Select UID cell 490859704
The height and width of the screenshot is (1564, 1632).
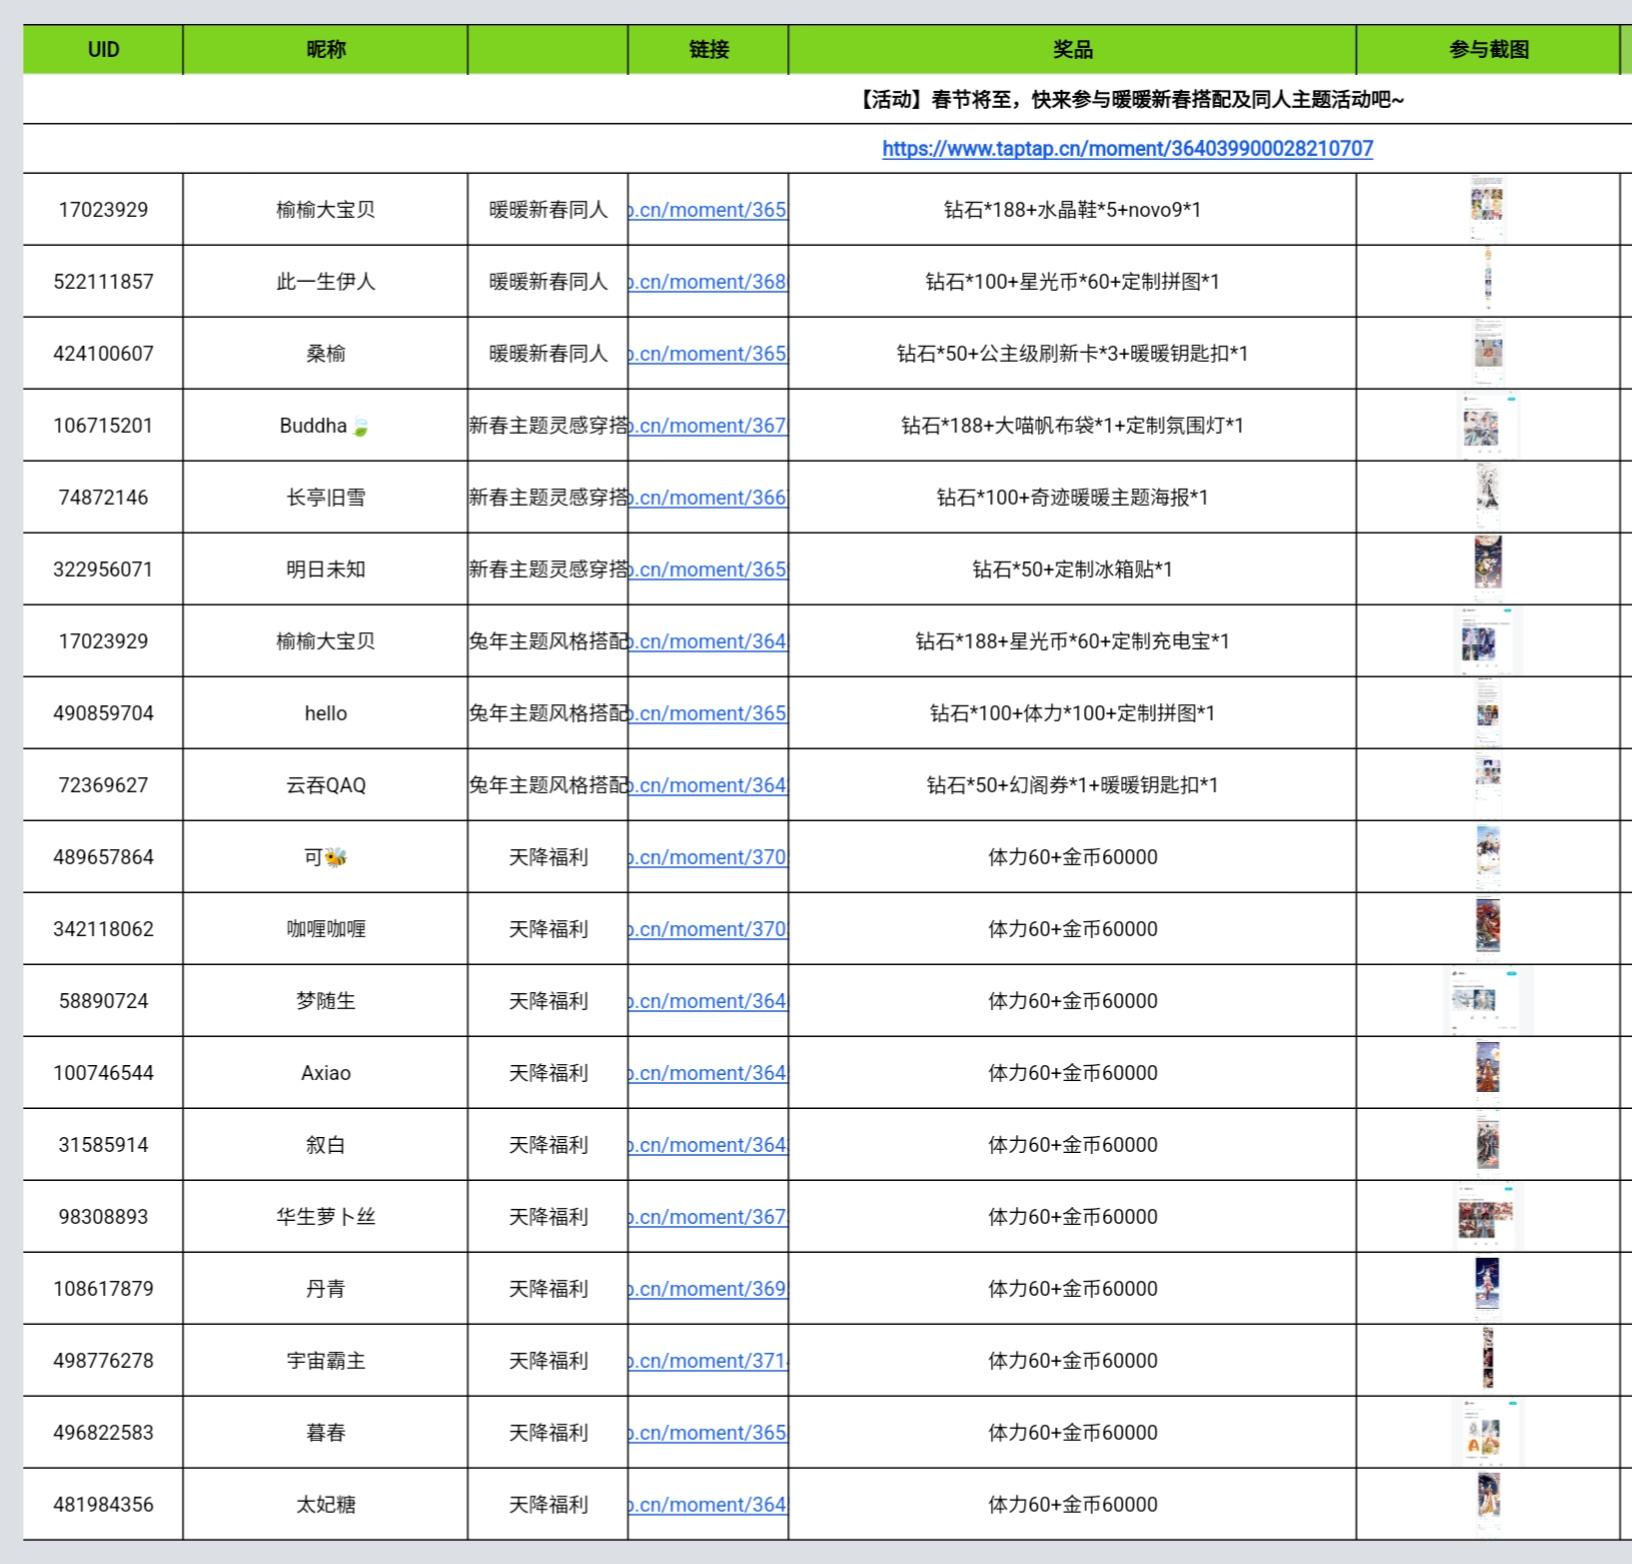click(103, 714)
